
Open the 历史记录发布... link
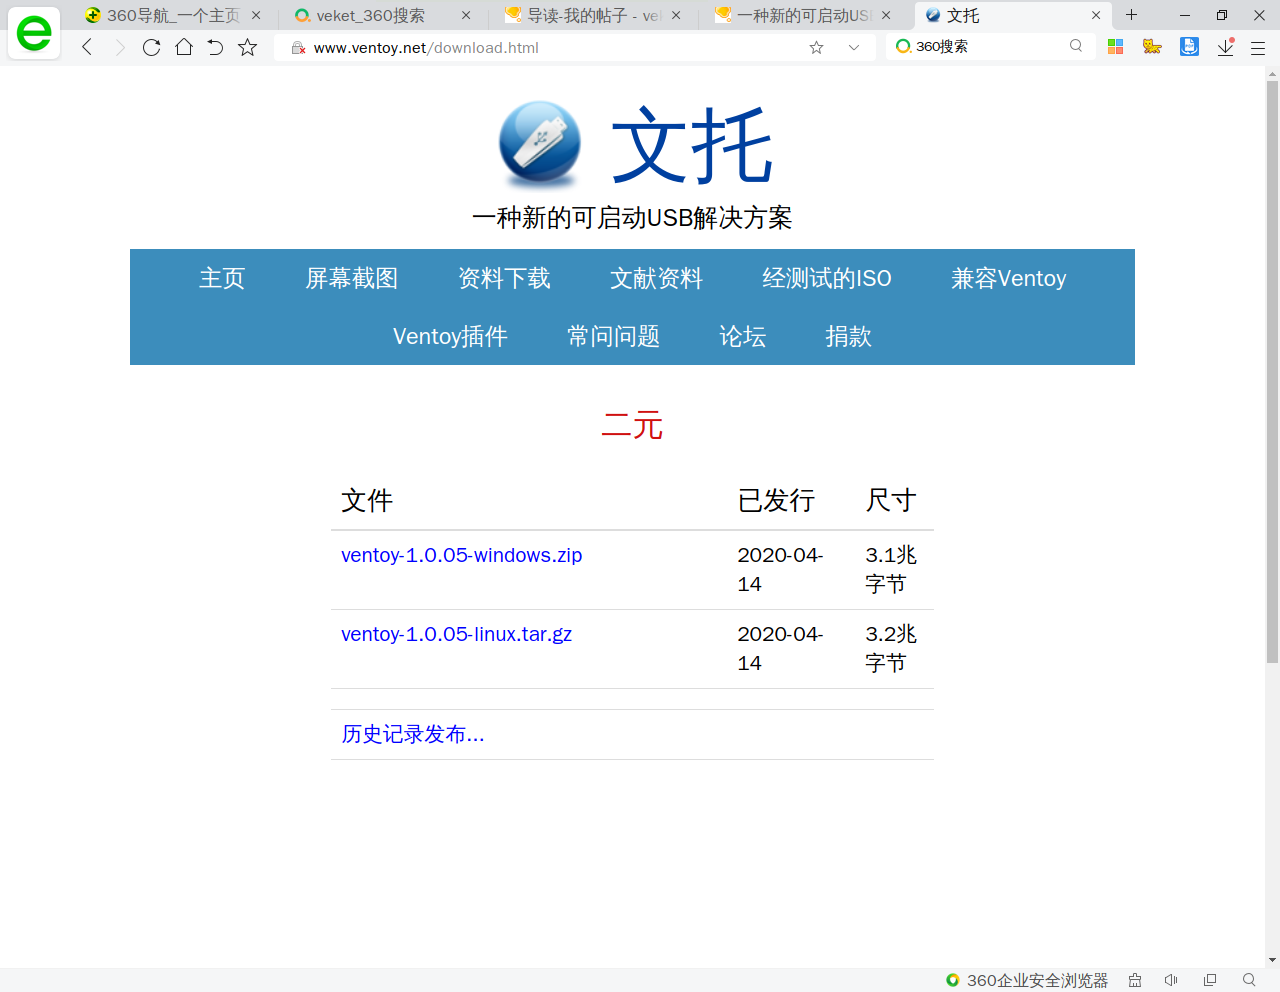click(x=413, y=734)
